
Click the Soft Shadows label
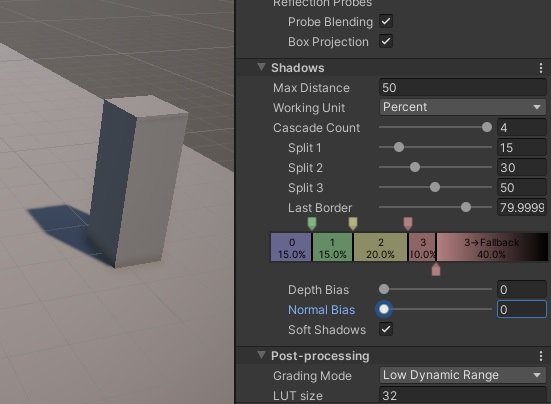[327, 330]
